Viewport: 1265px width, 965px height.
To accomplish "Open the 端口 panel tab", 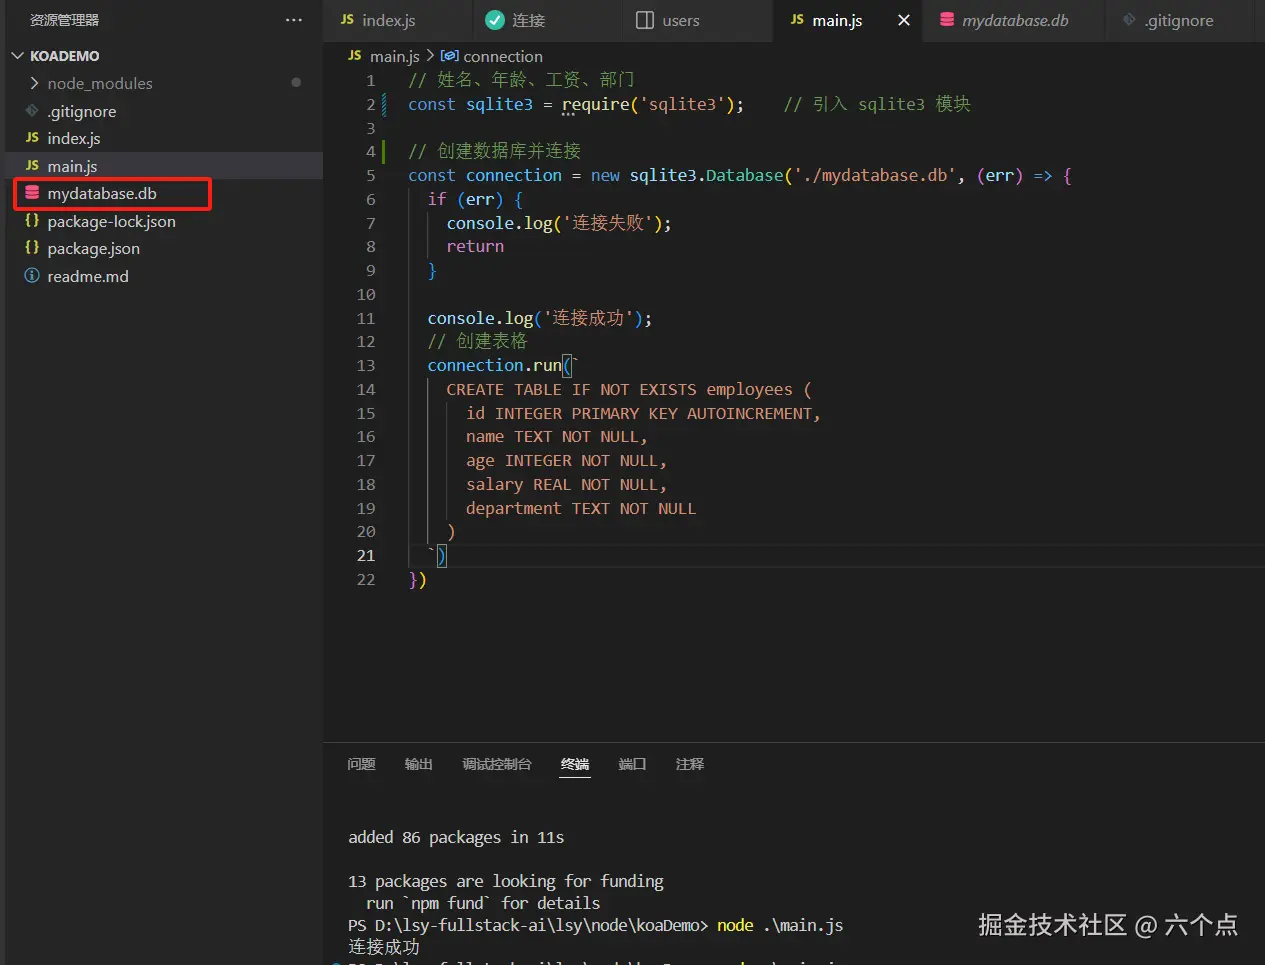I will pos(632,764).
